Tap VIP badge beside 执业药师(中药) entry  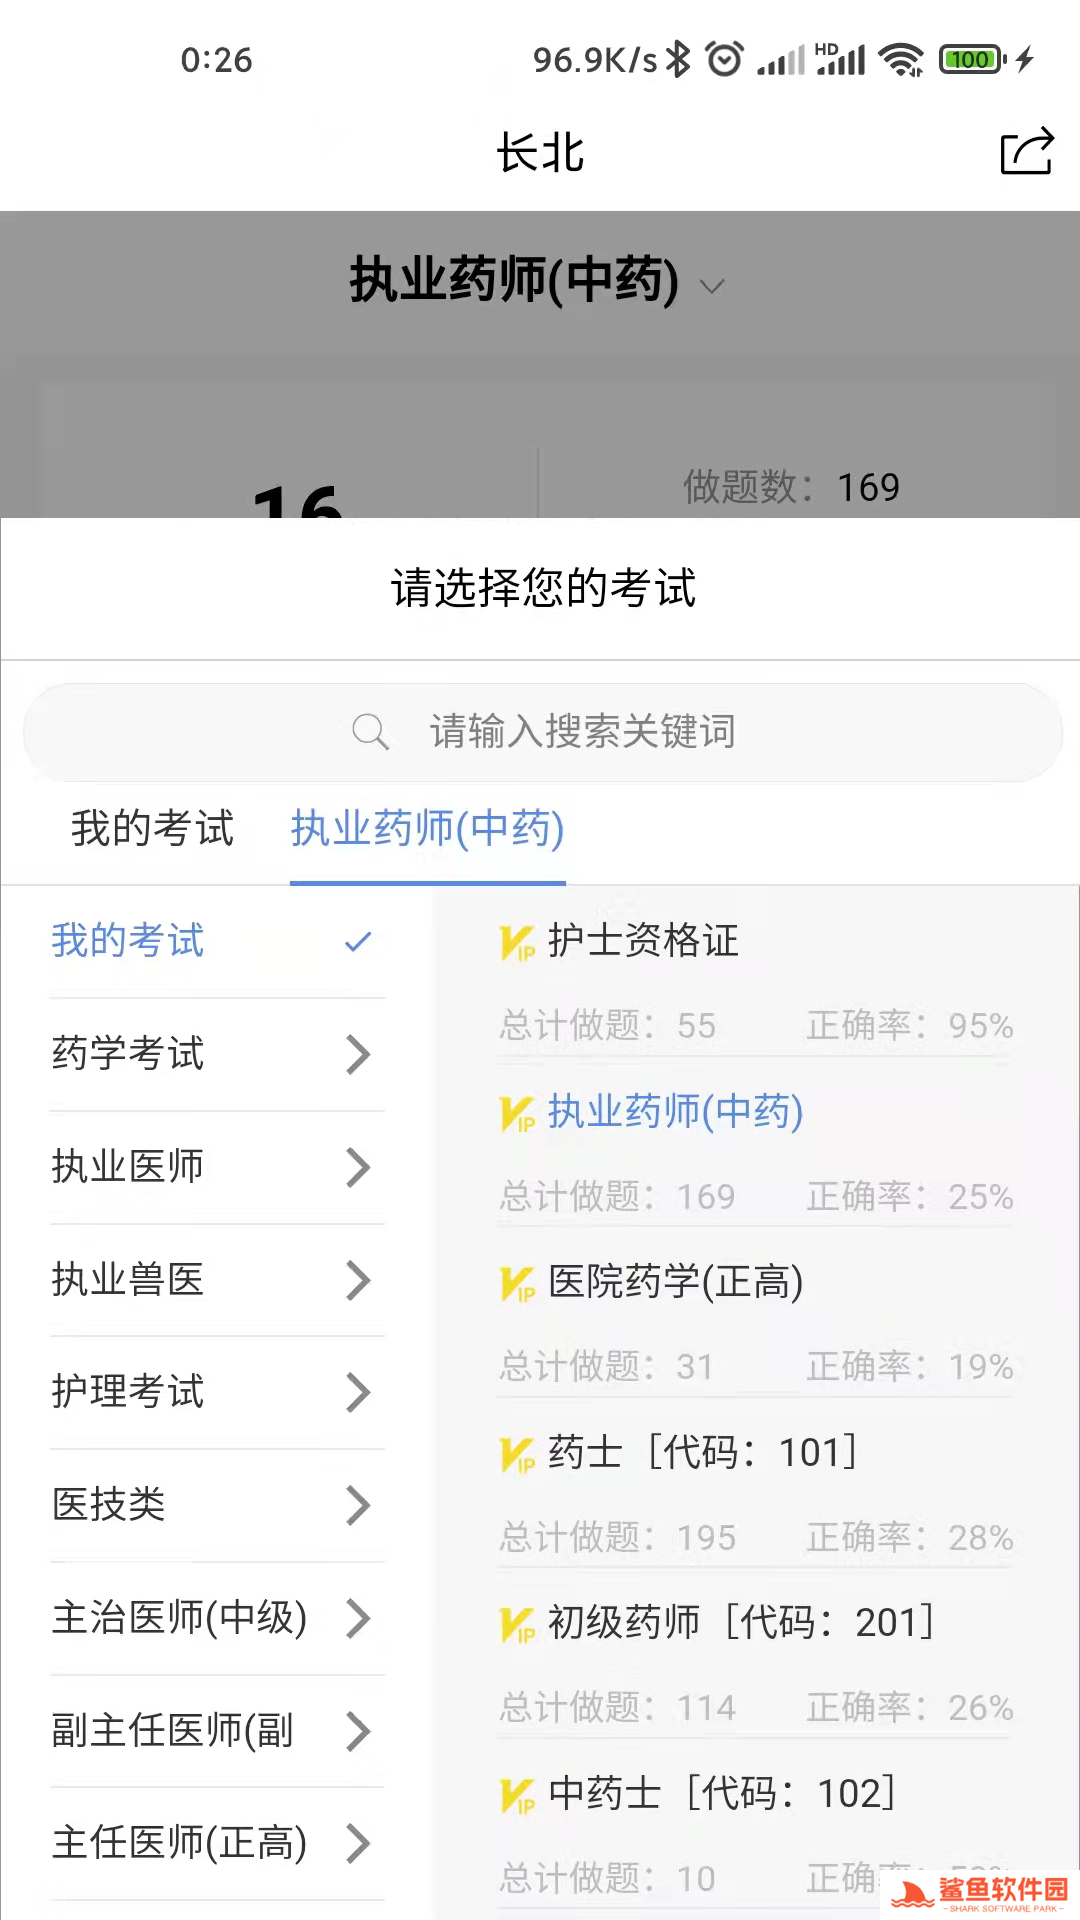(x=517, y=1113)
